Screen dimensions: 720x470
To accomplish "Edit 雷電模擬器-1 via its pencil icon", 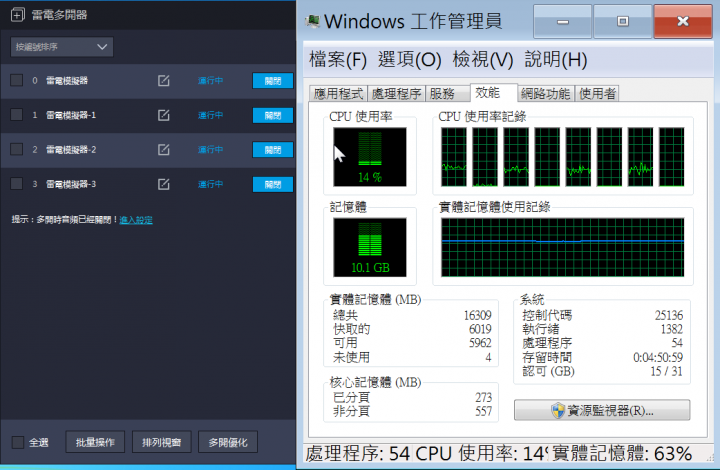I will pos(163,115).
